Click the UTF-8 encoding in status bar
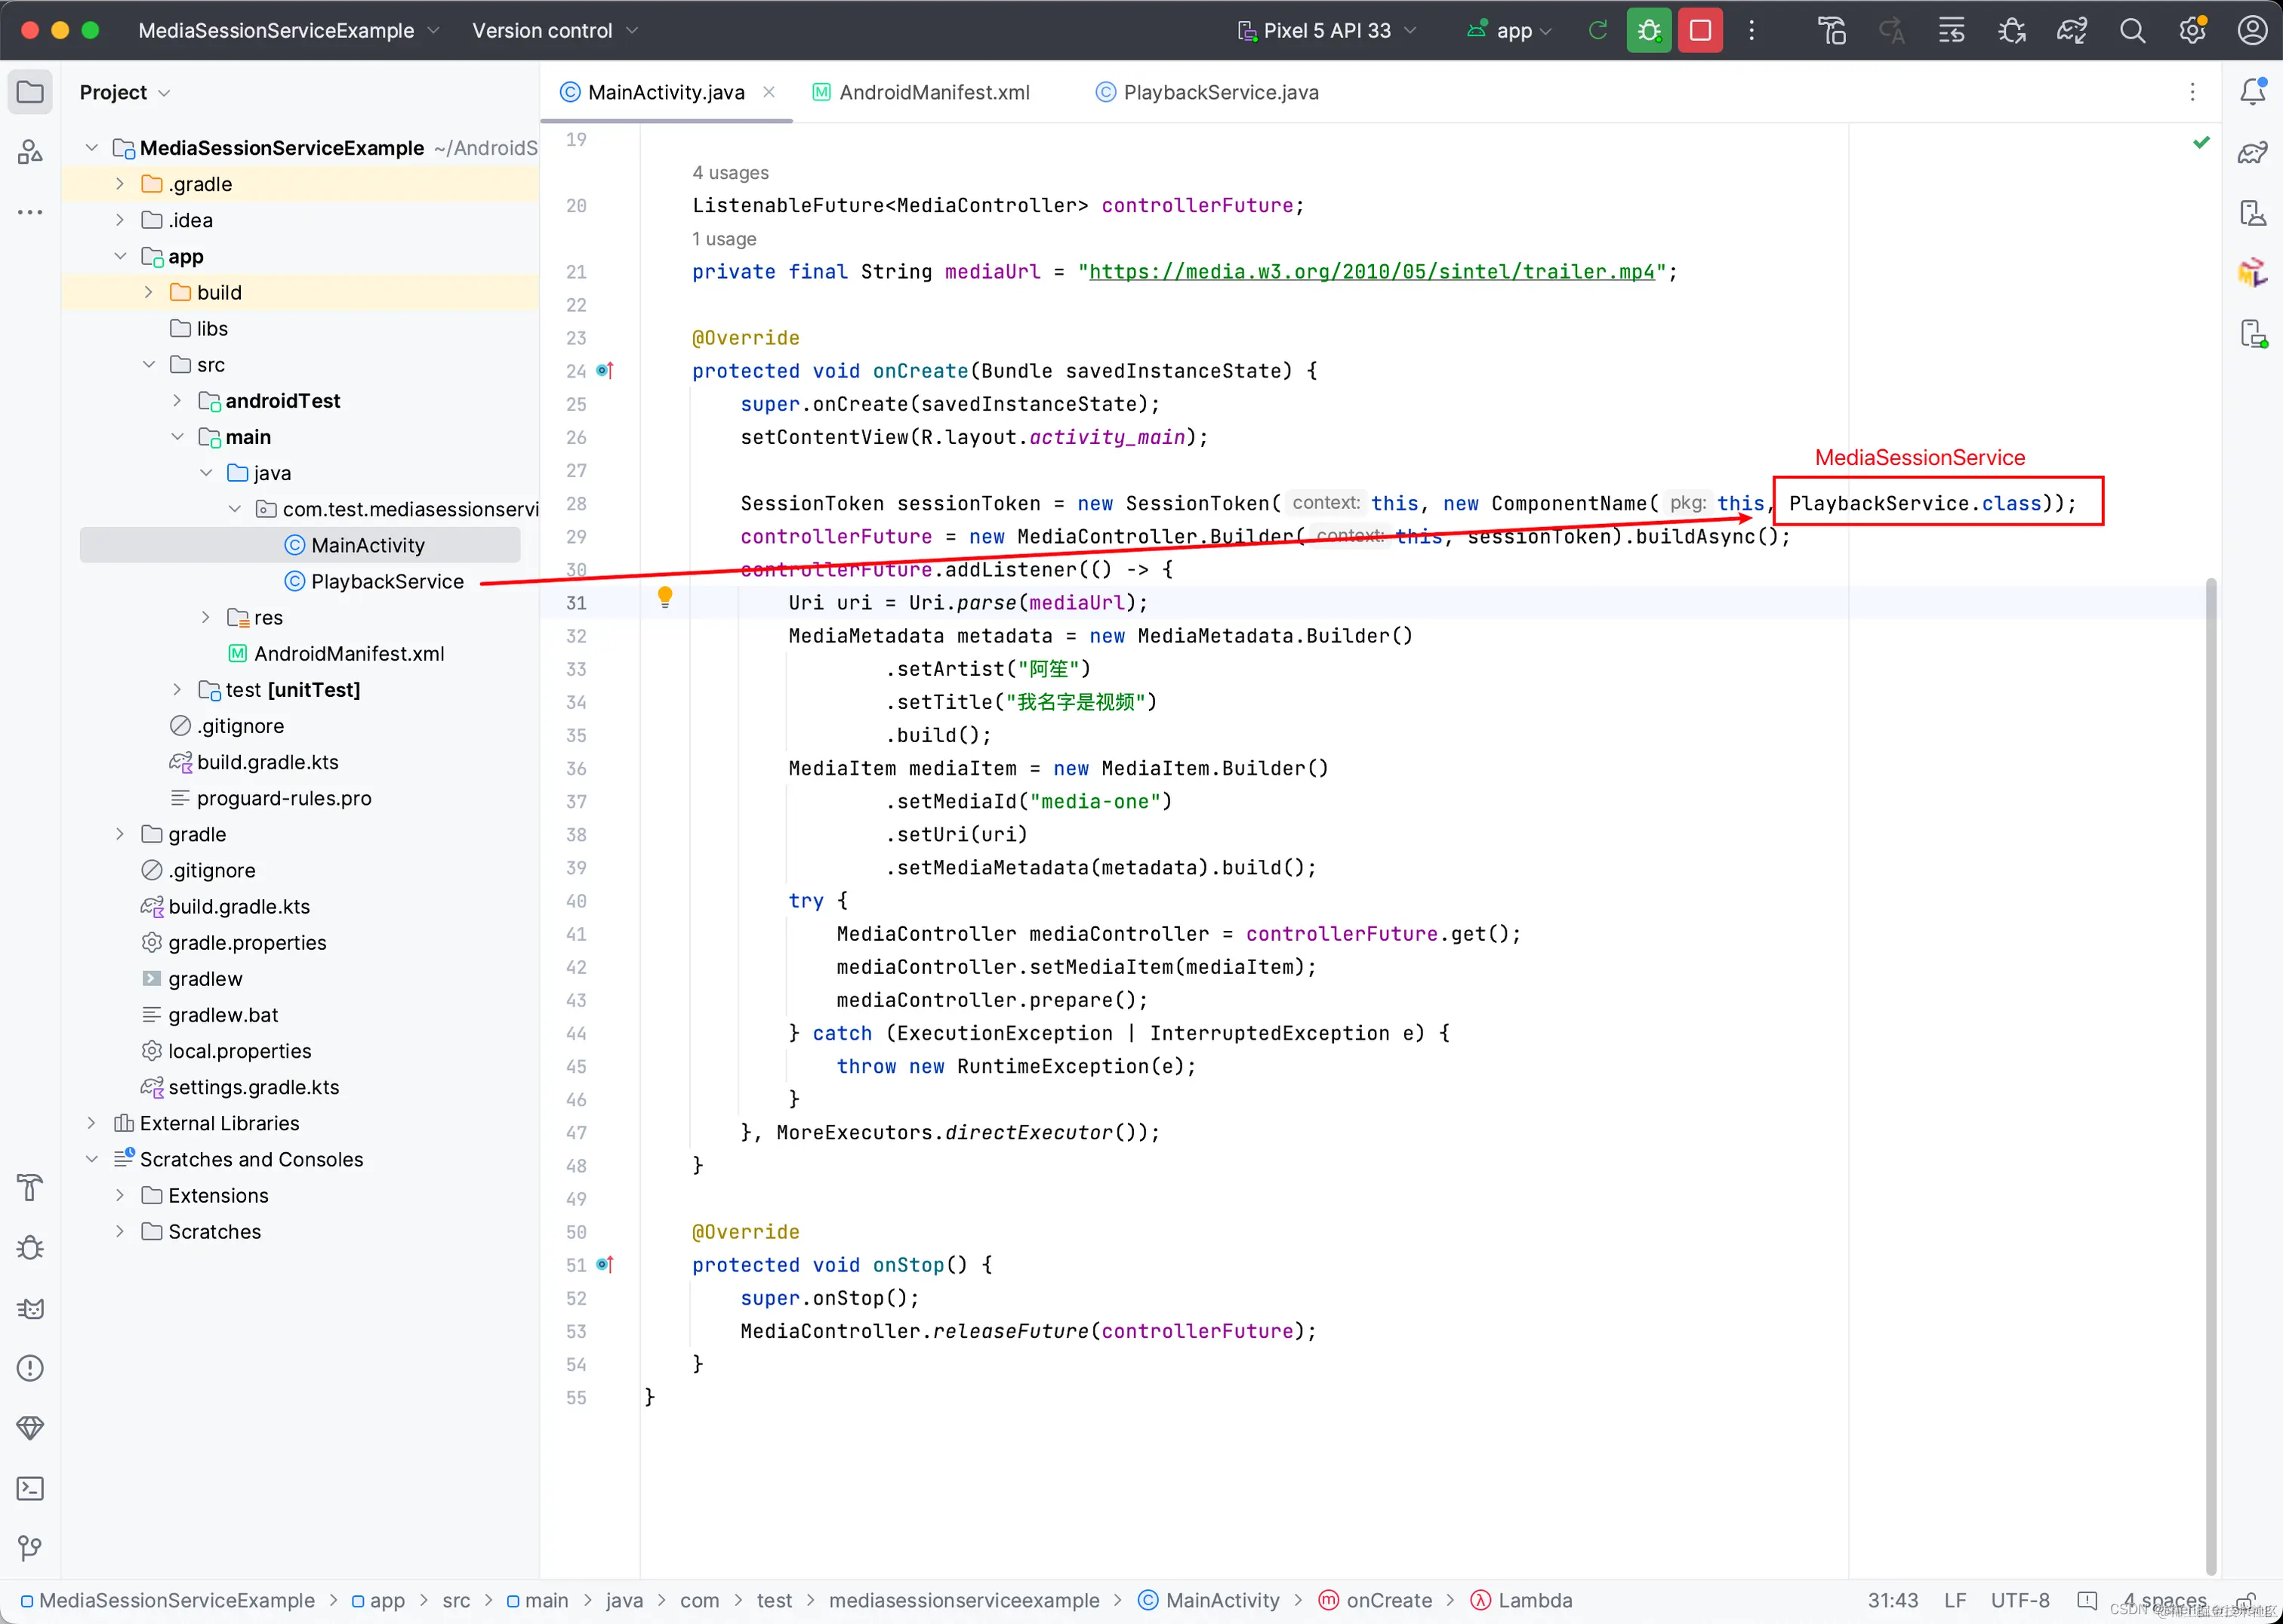Viewport: 2283px width, 1624px height. click(2019, 1600)
